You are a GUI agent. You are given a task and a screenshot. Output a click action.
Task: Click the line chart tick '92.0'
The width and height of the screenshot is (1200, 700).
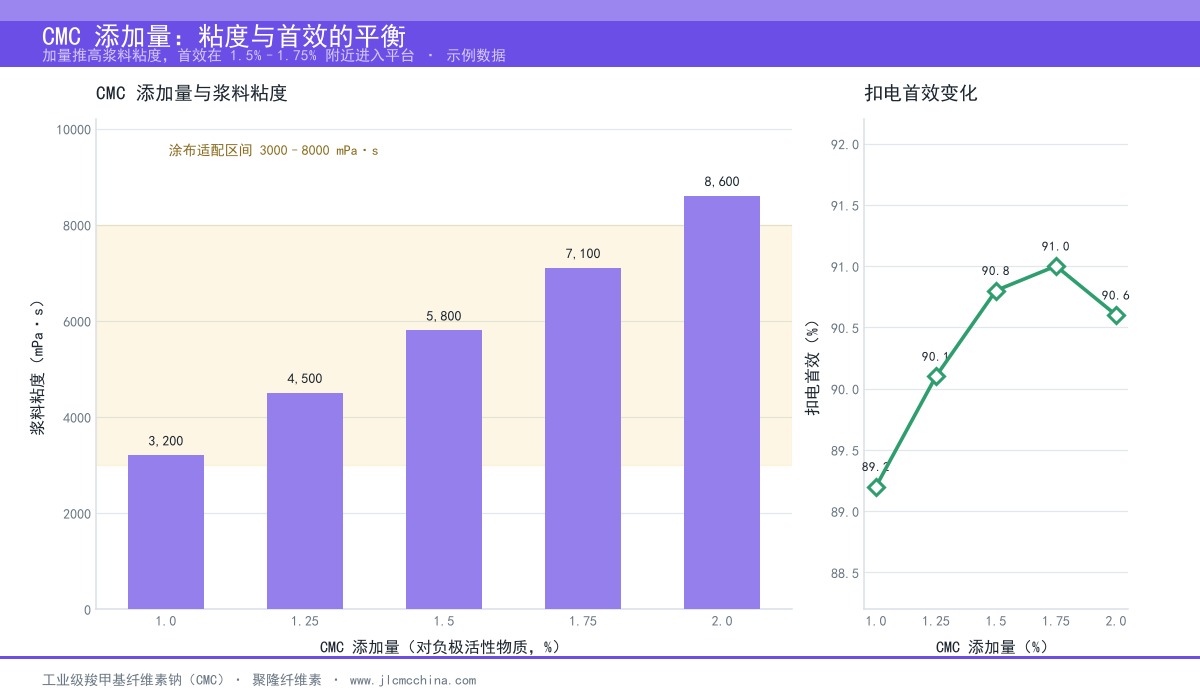[x=845, y=145]
